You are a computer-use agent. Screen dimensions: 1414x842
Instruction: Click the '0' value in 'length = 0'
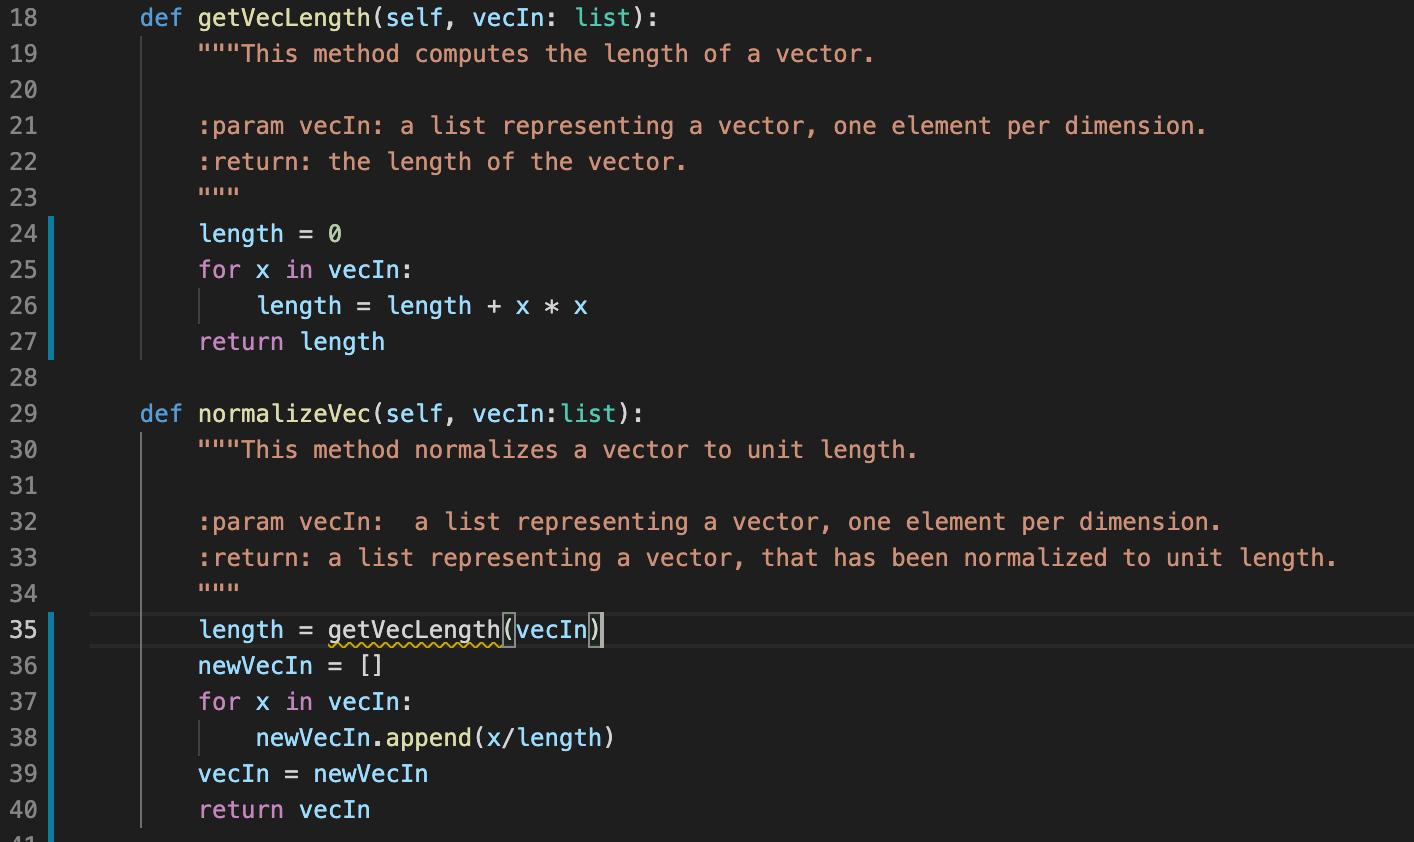tap(335, 234)
